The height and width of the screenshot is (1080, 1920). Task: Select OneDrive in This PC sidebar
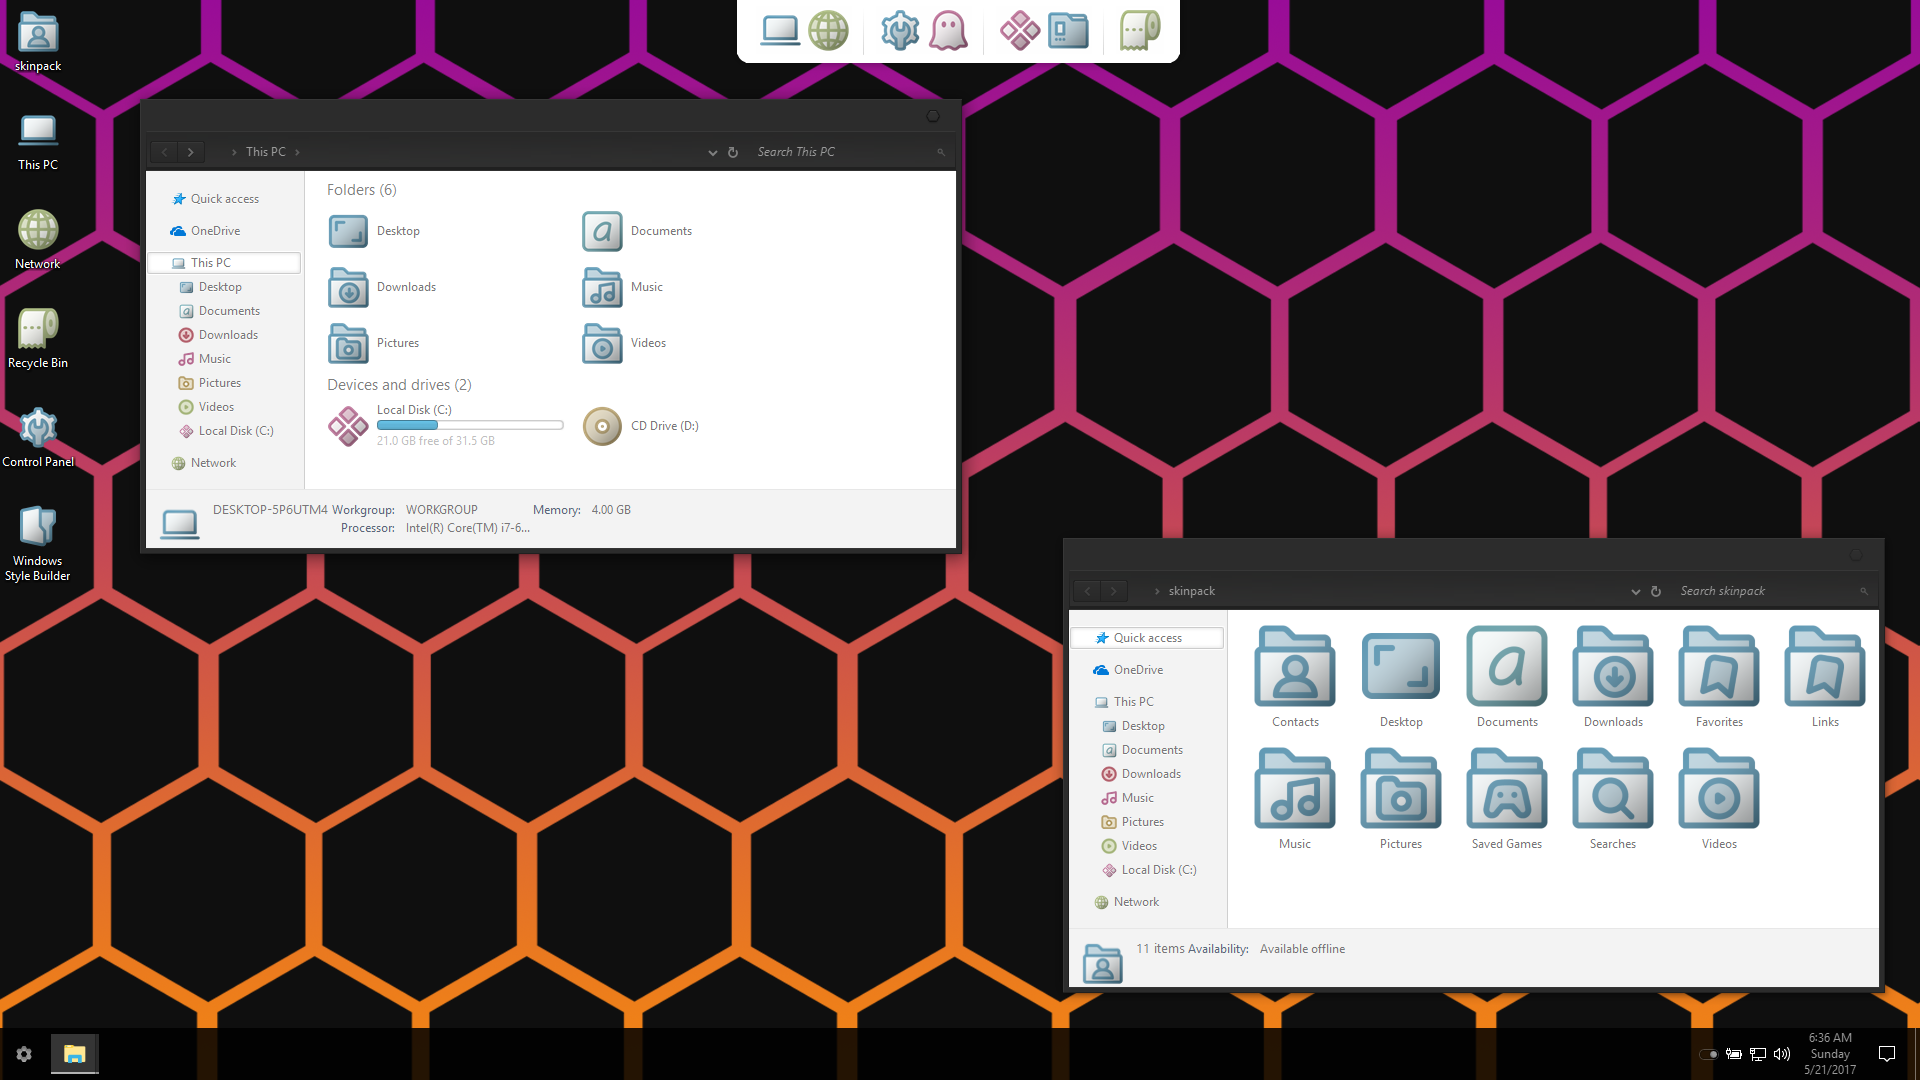click(x=215, y=231)
